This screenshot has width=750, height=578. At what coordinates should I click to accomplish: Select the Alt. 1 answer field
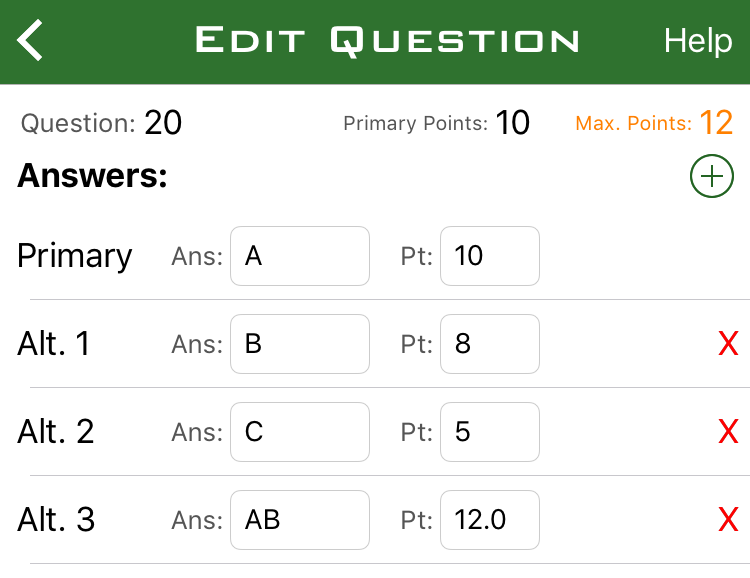[x=299, y=344]
